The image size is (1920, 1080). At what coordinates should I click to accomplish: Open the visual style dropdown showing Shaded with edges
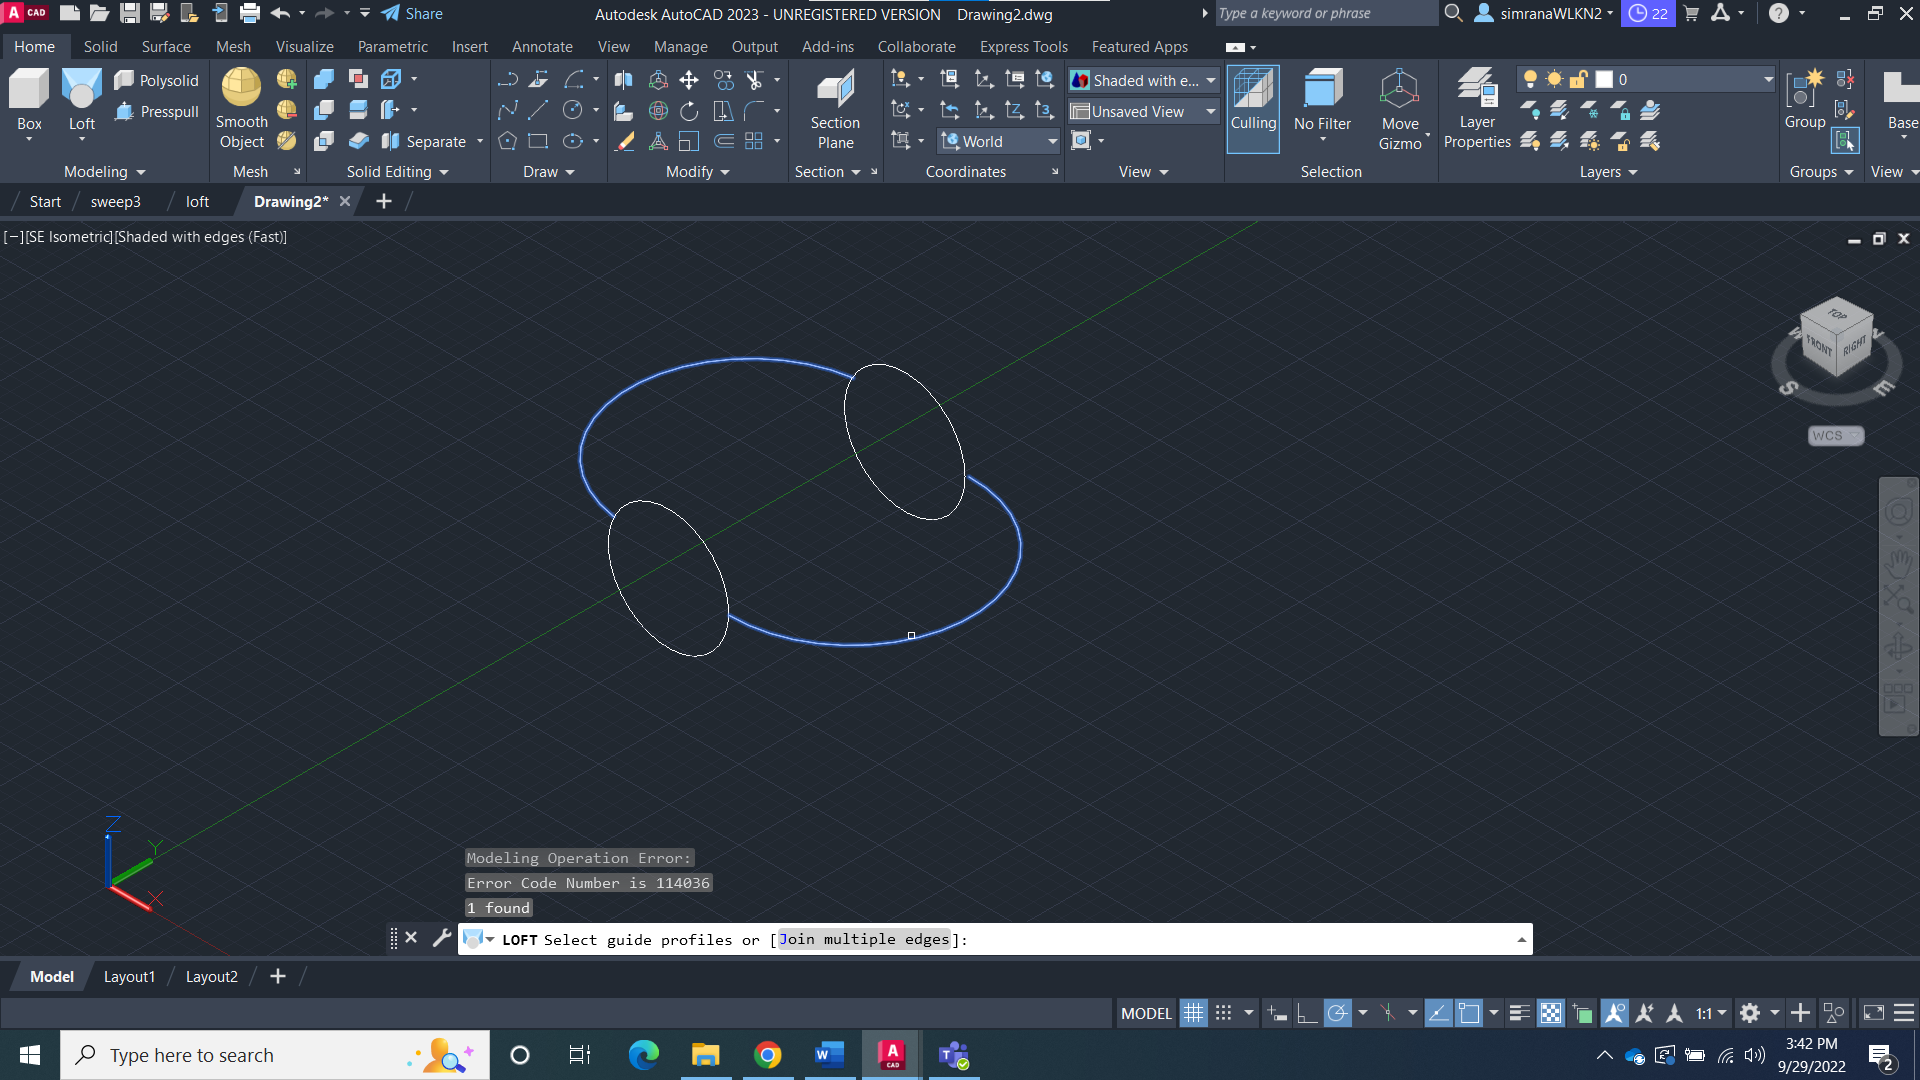point(1209,80)
